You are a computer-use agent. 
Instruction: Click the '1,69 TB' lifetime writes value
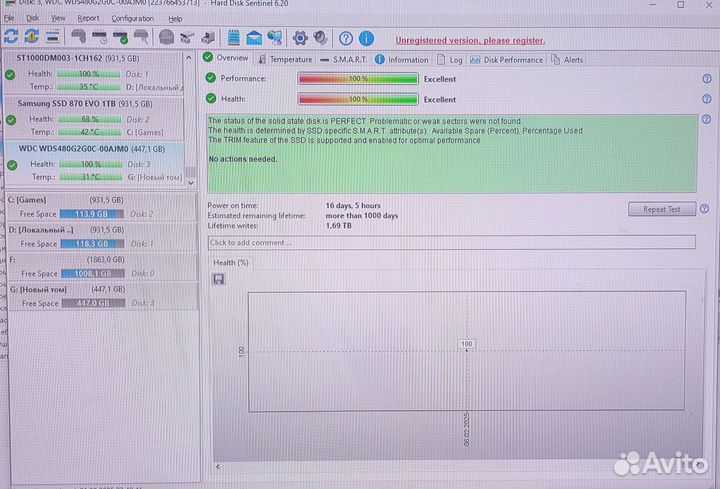coord(338,225)
